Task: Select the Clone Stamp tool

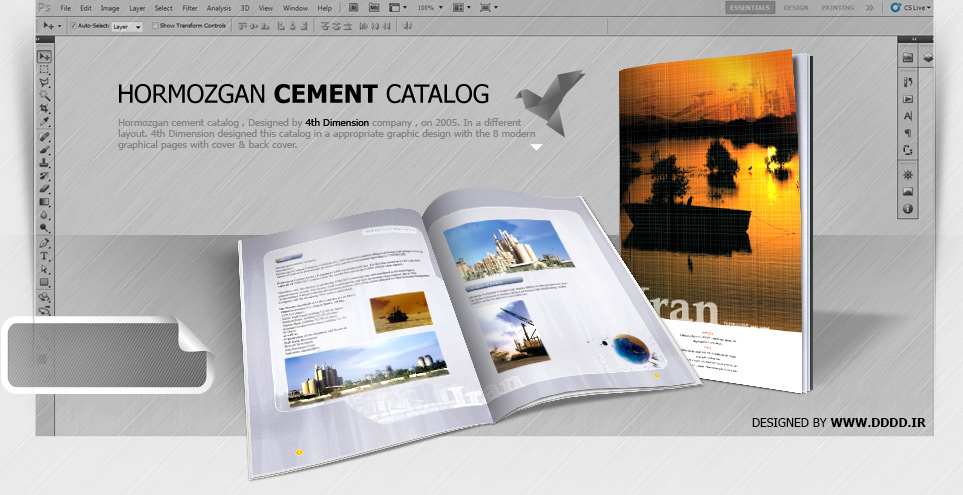Action: pos(44,163)
